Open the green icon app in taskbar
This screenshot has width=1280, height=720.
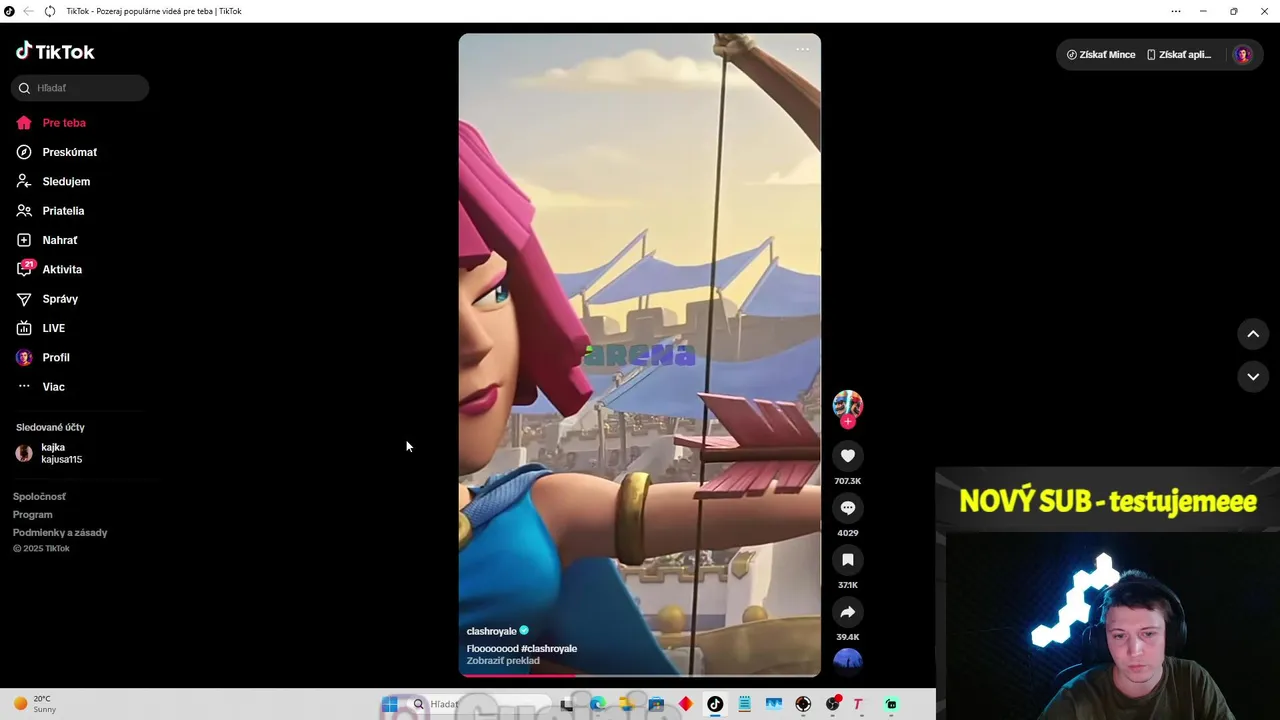point(891,704)
